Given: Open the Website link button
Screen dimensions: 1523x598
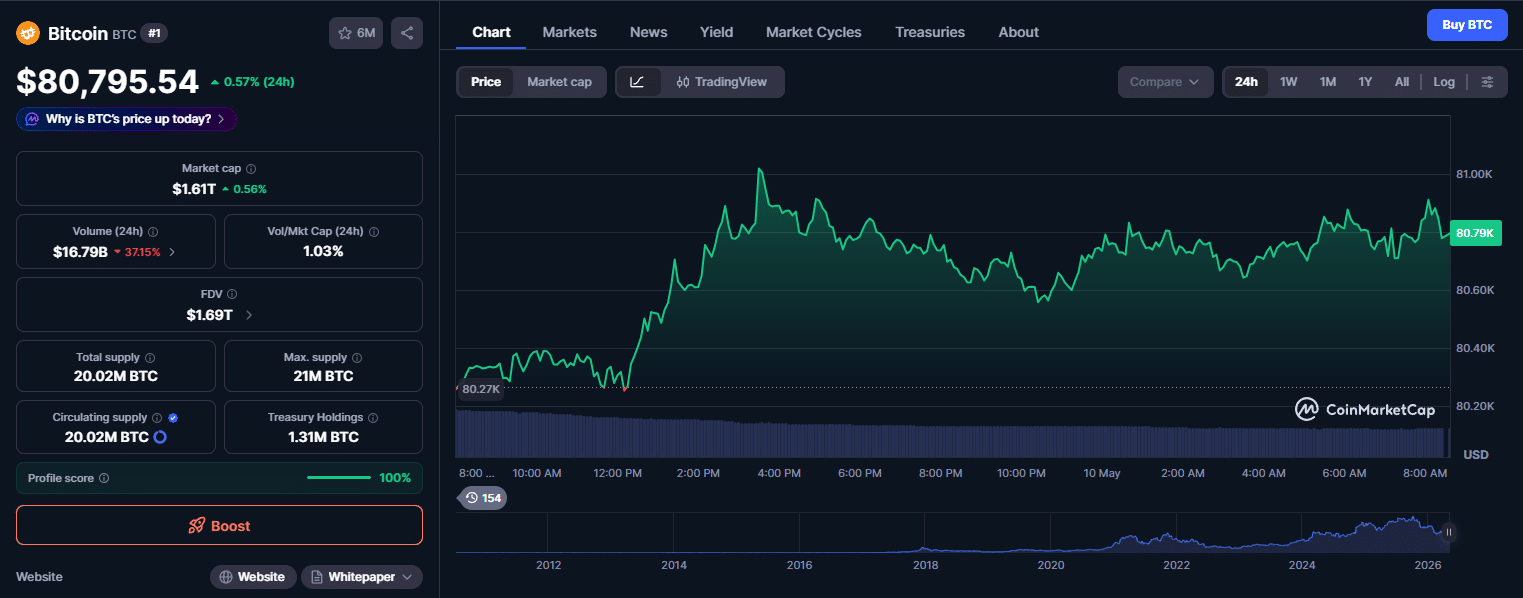Looking at the screenshot, I should [254, 577].
